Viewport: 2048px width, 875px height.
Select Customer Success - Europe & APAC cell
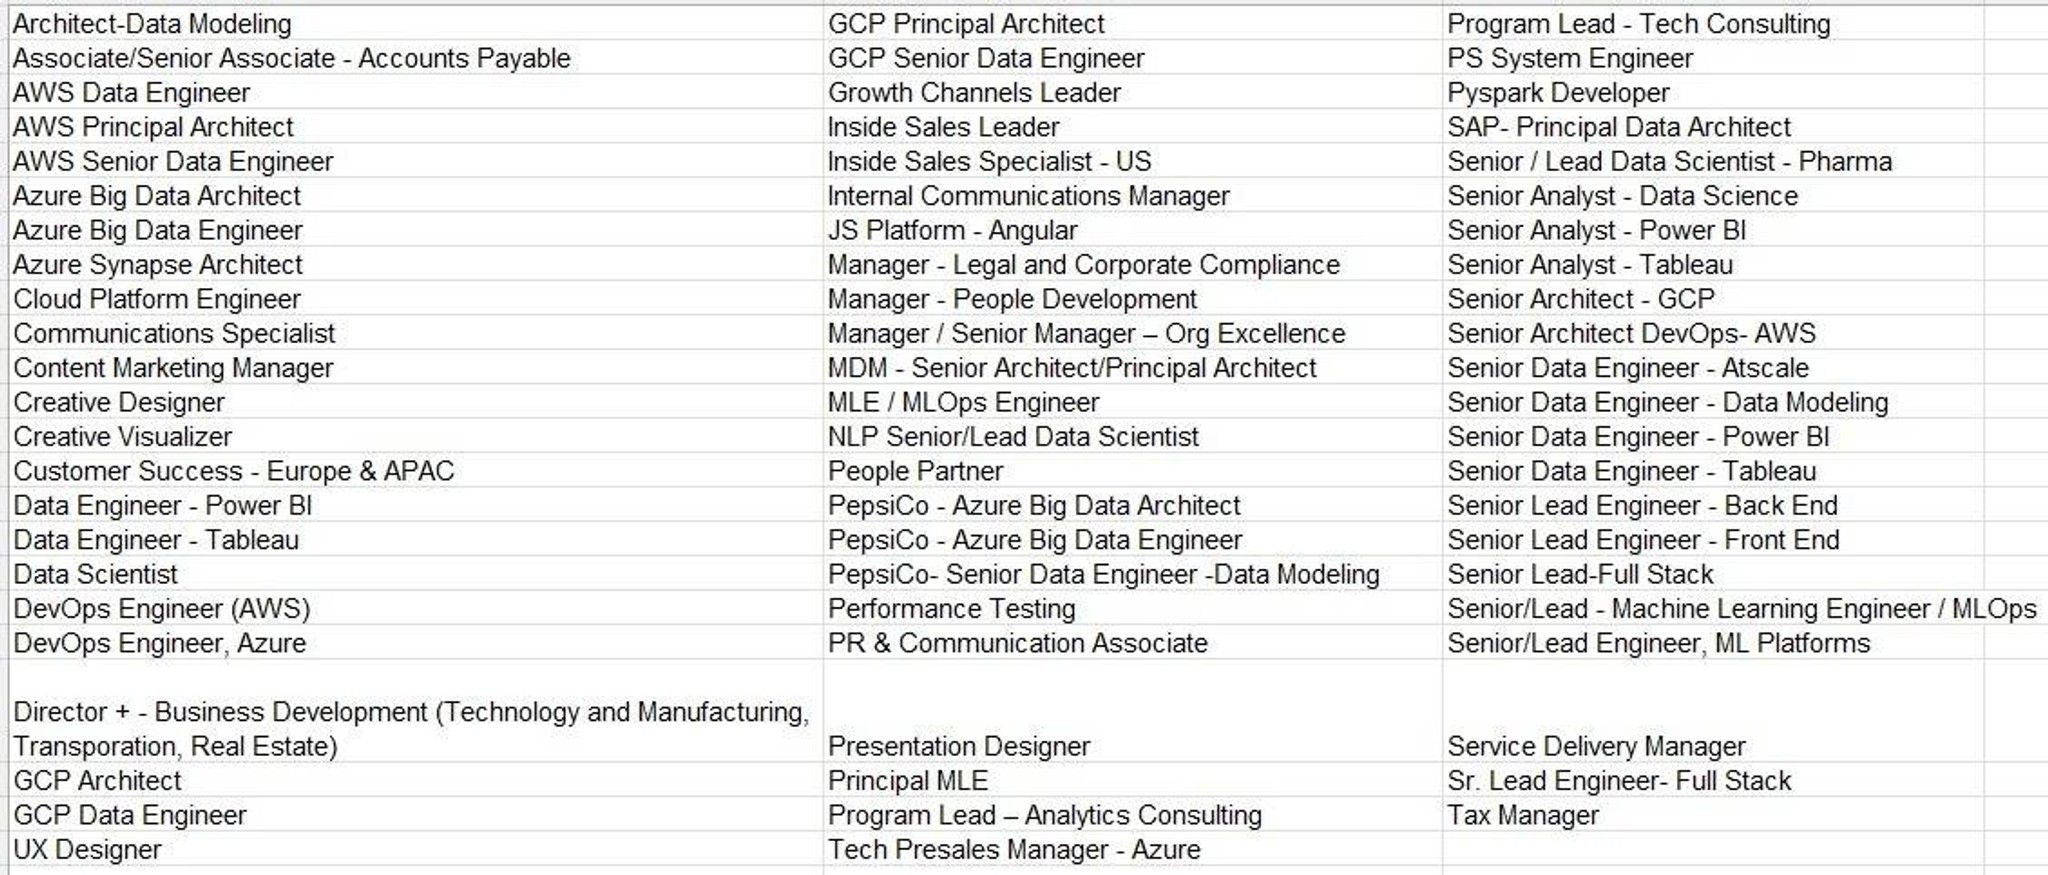pos(416,471)
